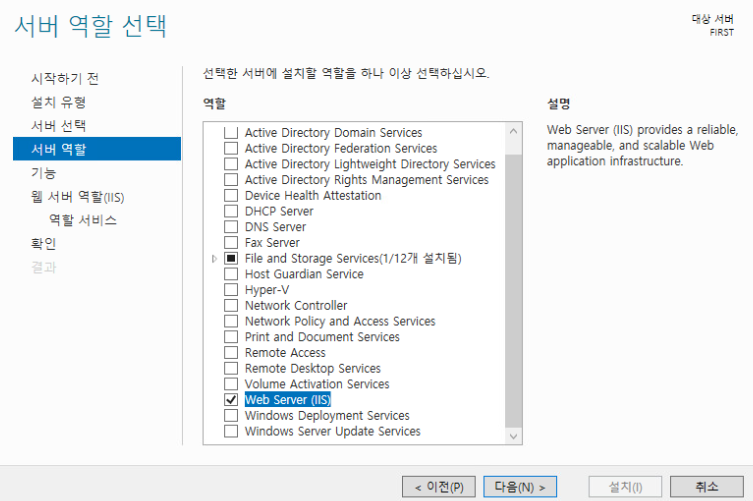Check the Fax Server checkbox

231,243
